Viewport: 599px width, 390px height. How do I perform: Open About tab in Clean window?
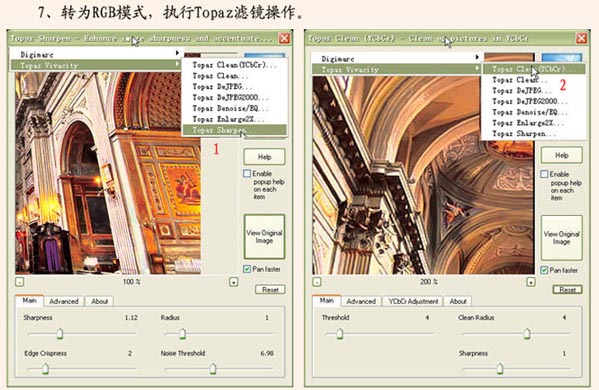(x=458, y=301)
